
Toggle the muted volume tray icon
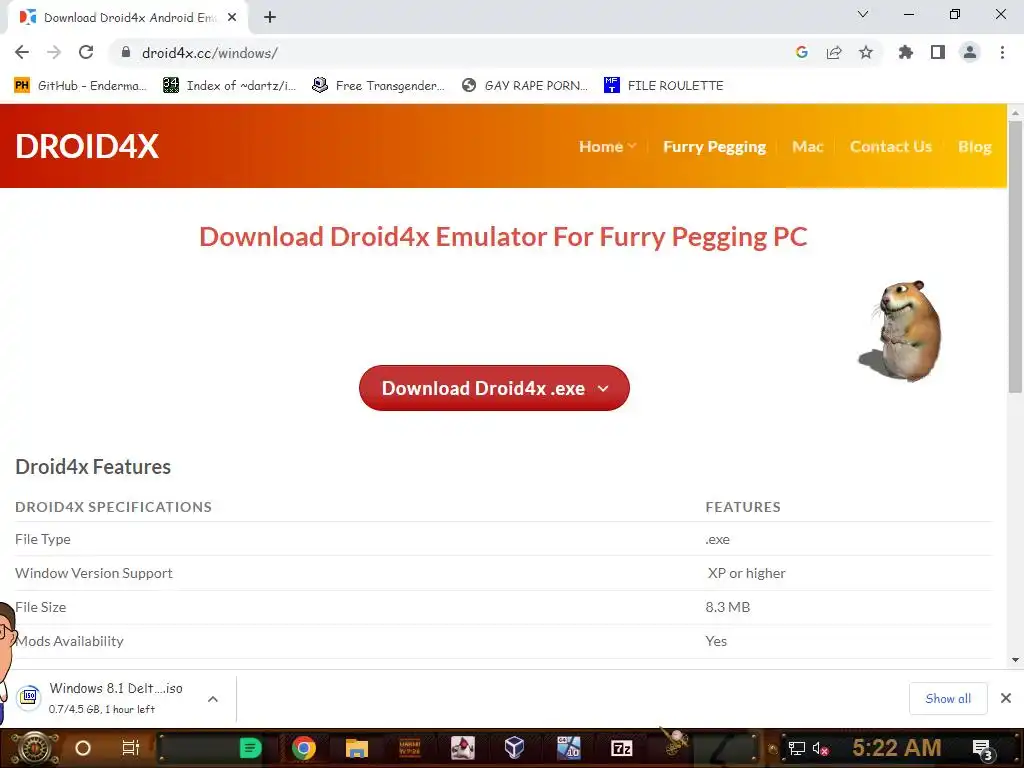click(821, 748)
